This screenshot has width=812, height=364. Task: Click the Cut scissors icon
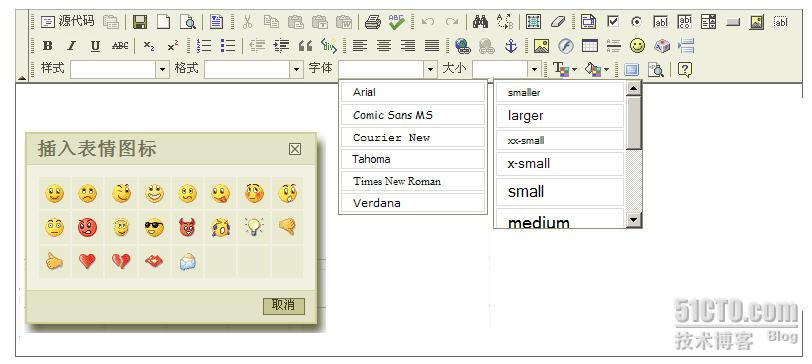point(248,22)
